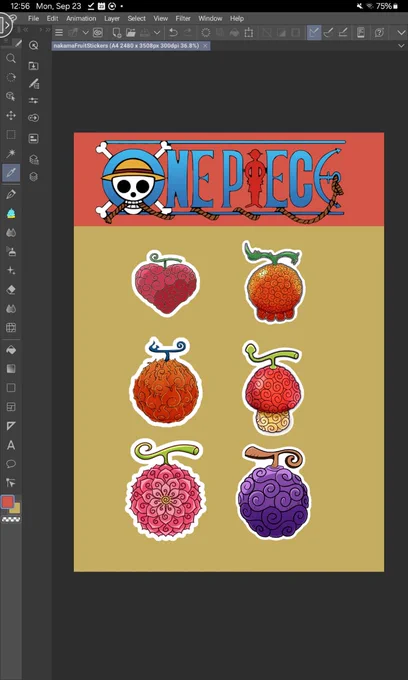The width and height of the screenshot is (408, 680).
Task: Open the Help support icon
Action: pos(379,33)
